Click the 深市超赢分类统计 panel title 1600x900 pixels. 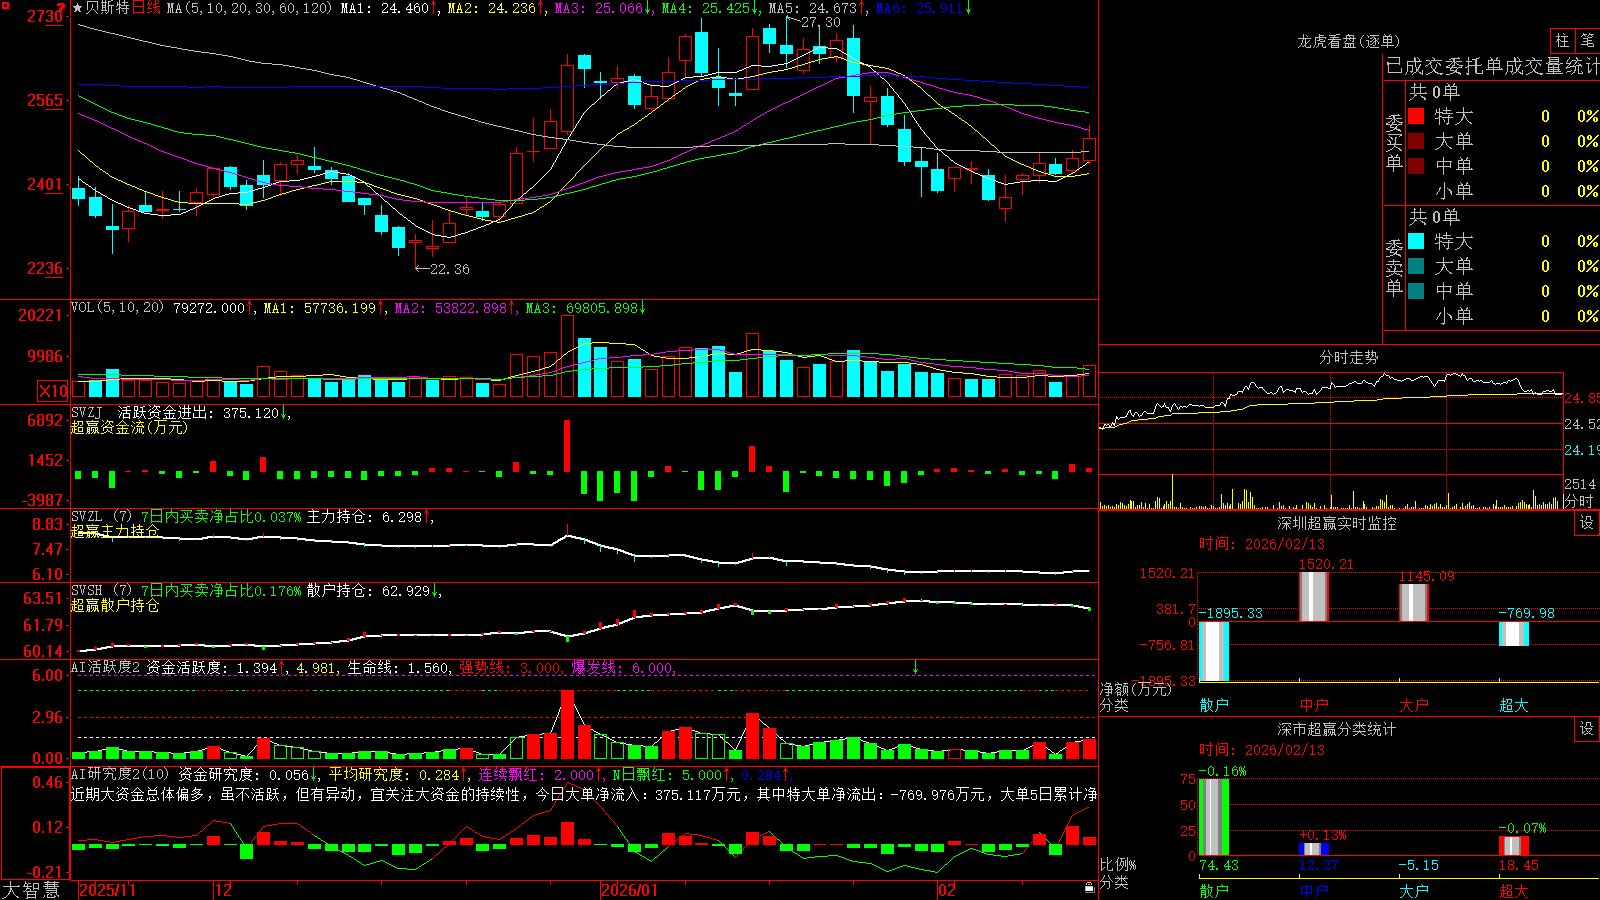point(1337,729)
